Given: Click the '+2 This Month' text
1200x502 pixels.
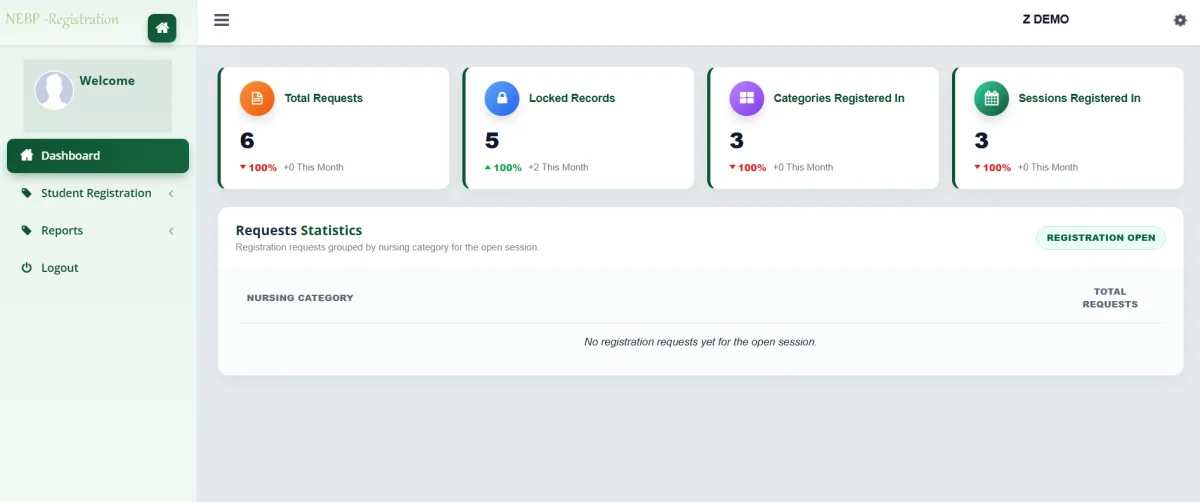Looking at the screenshot, I should click(558, 167).
